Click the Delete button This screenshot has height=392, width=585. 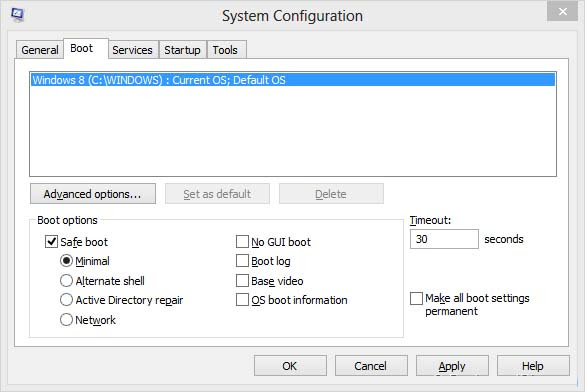(331, 194)
